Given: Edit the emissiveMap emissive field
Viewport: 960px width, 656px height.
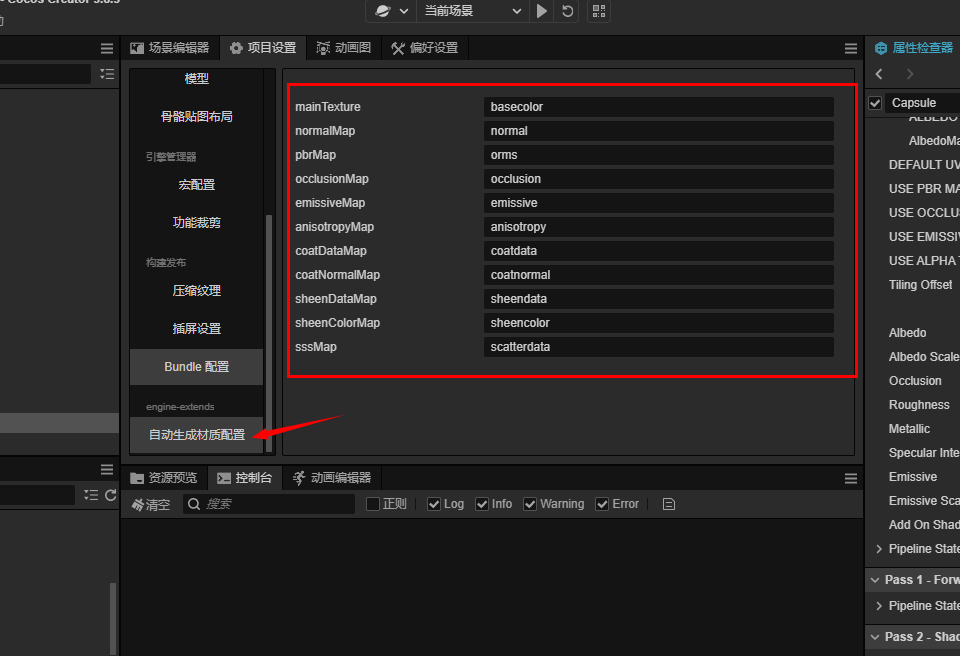Looking at the screenshot, I should coord(658,203).
